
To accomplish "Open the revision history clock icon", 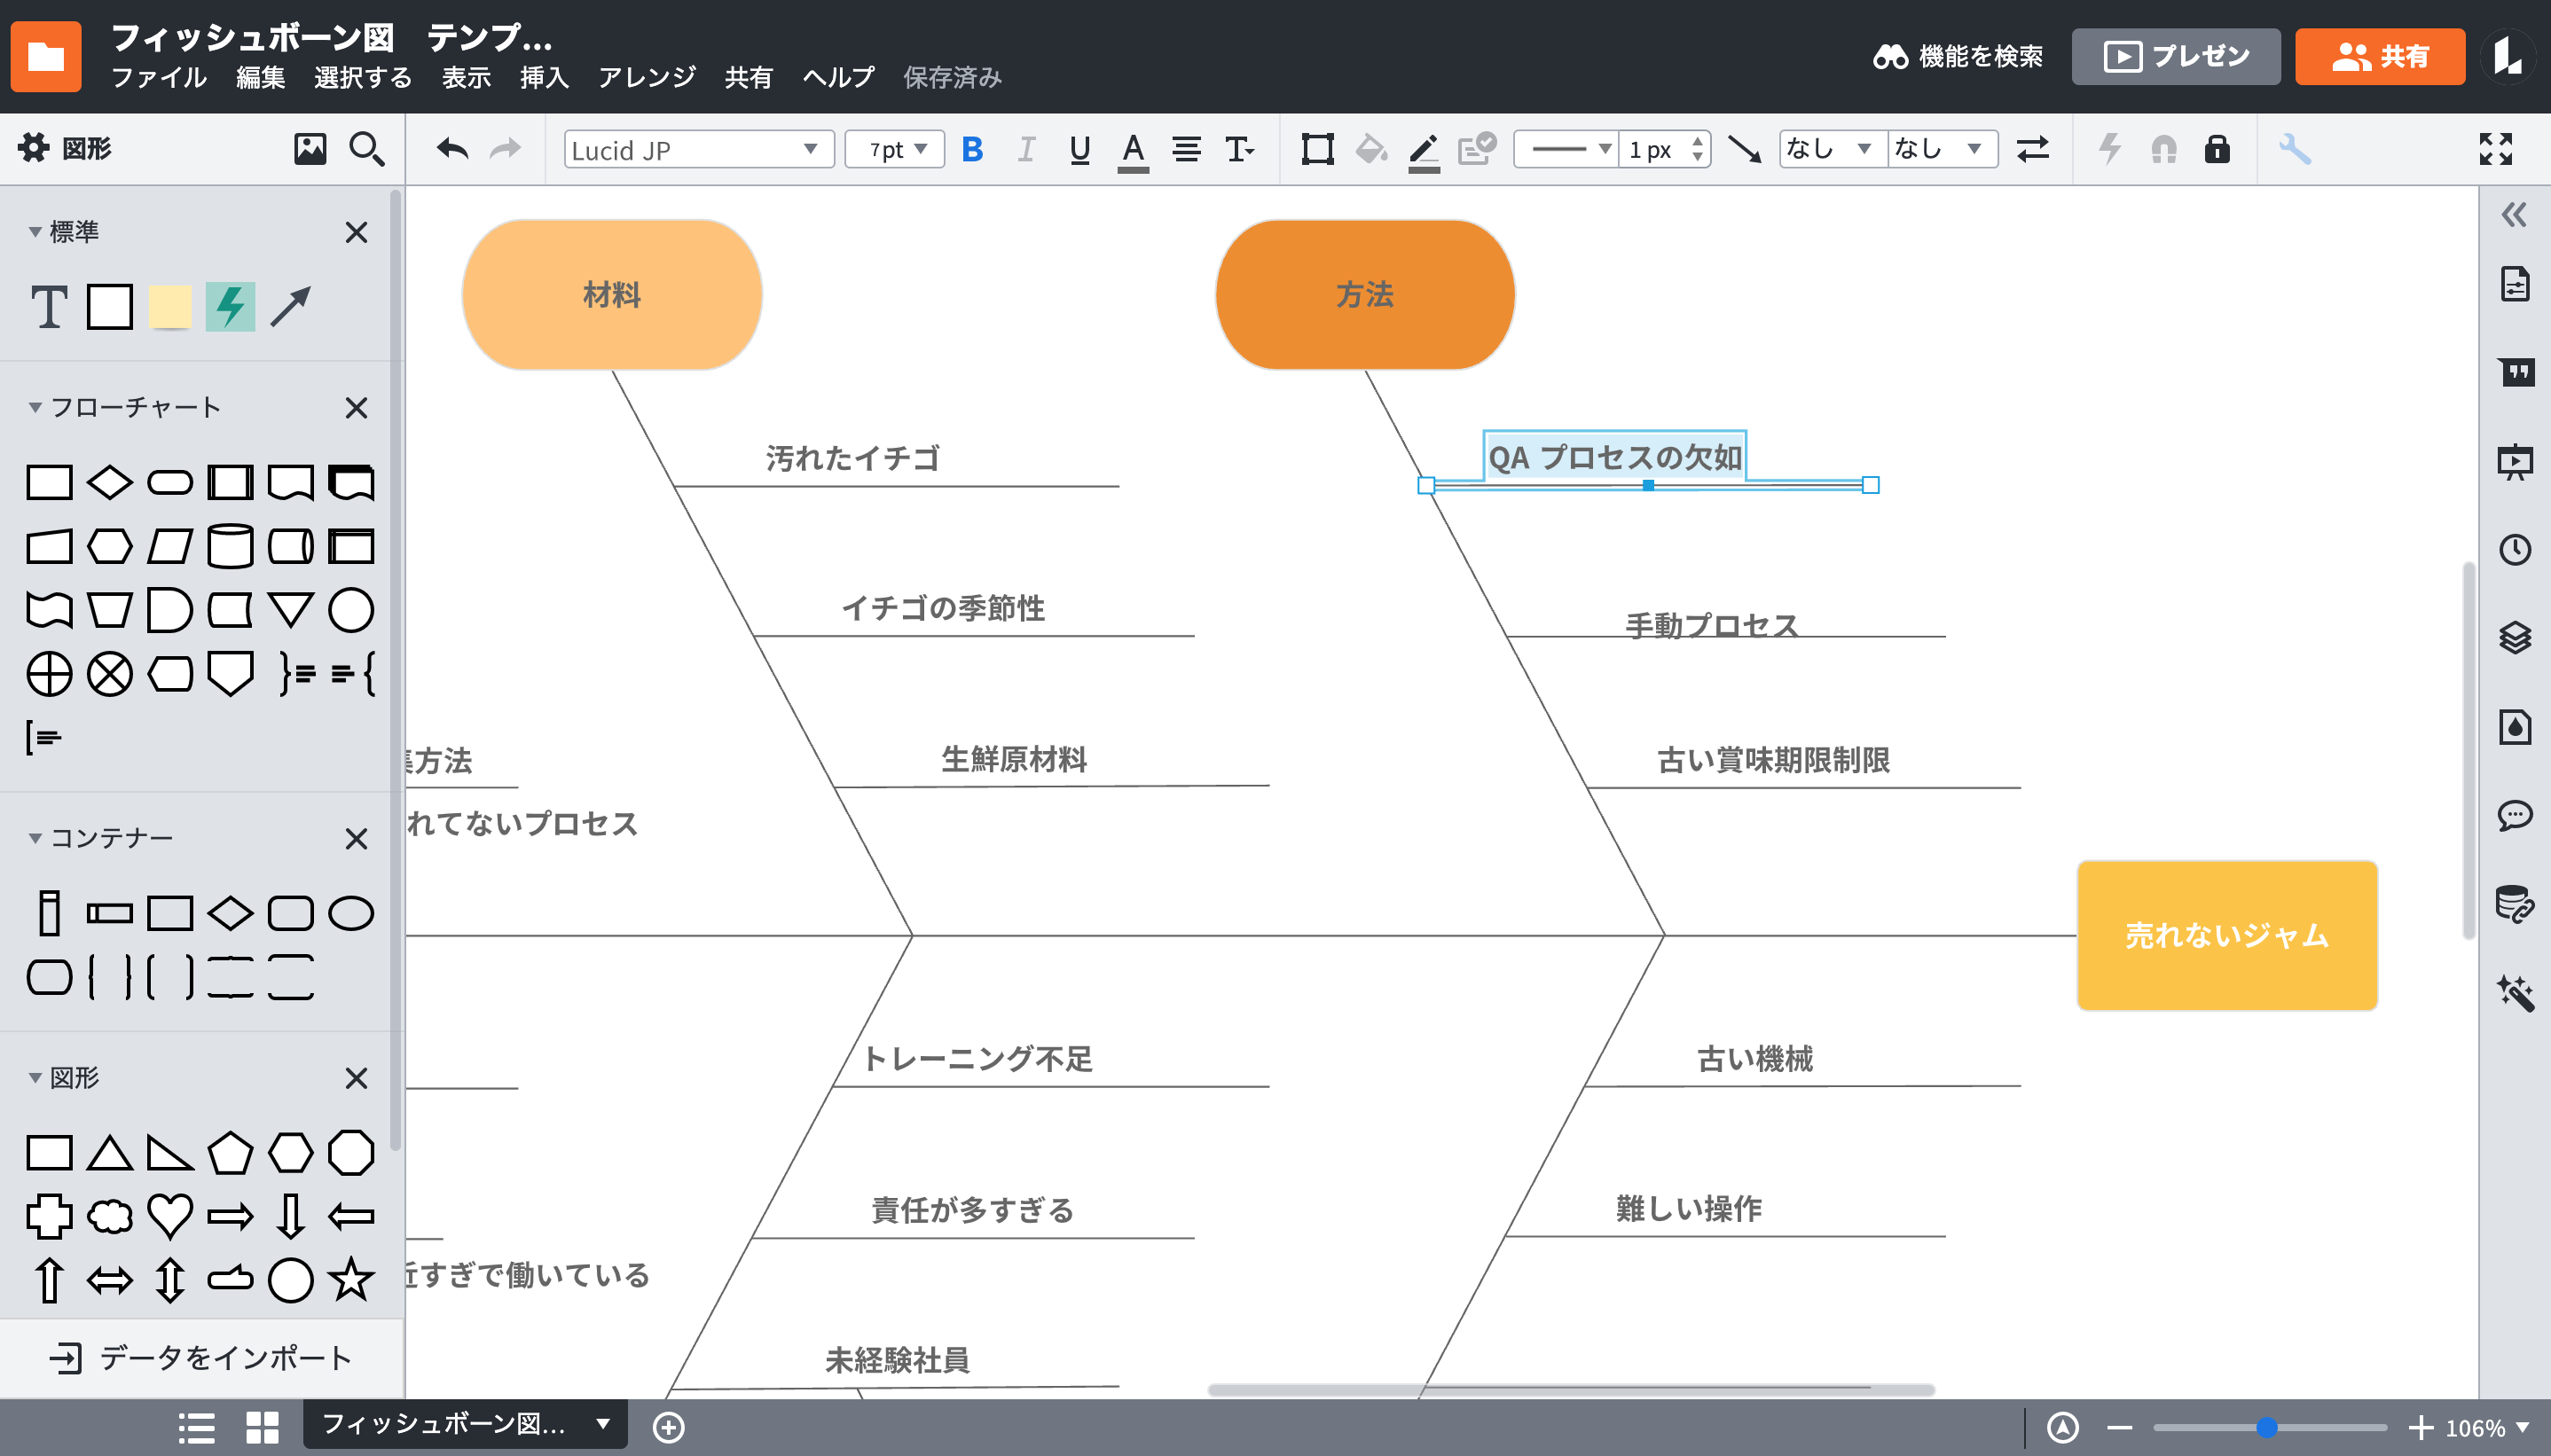I will (x=2514, y=550).
